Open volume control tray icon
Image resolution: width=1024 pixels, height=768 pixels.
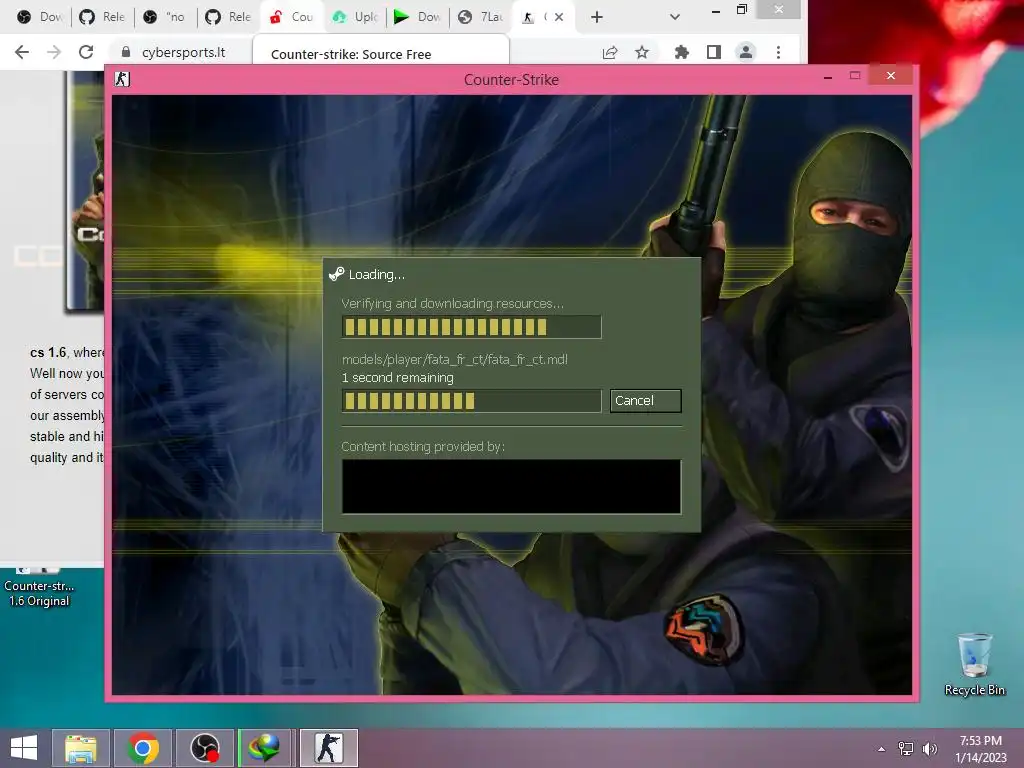929,749
